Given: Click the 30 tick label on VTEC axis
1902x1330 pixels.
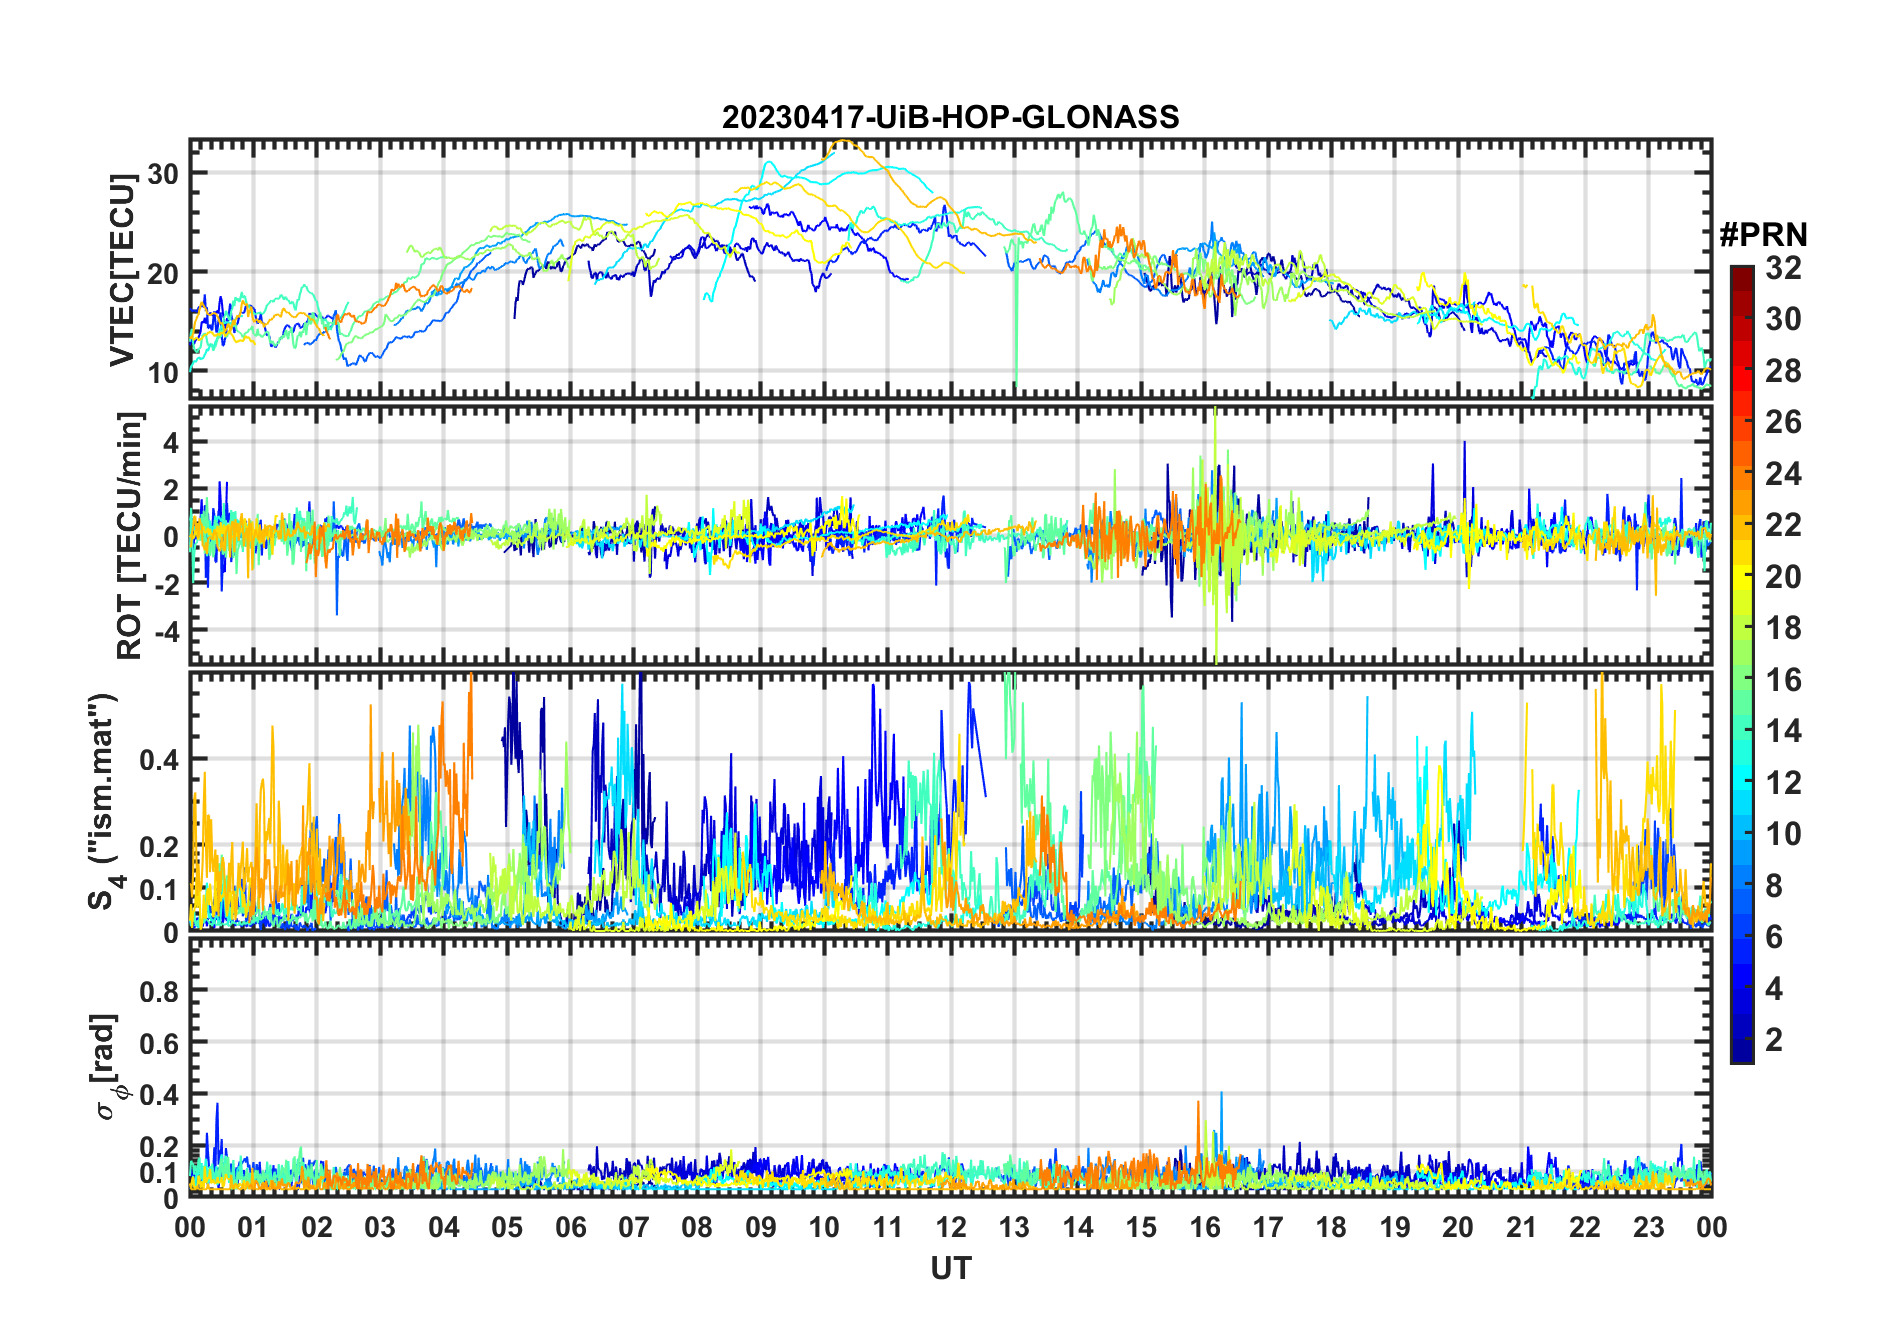Looking at the screenshot, I should (x=162, y=173).
